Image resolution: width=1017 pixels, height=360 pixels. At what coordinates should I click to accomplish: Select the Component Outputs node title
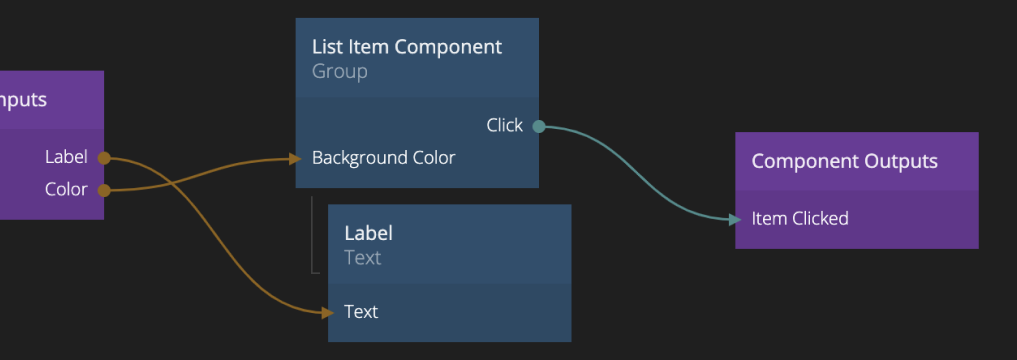pyautogui.click(x=844, y=161)
